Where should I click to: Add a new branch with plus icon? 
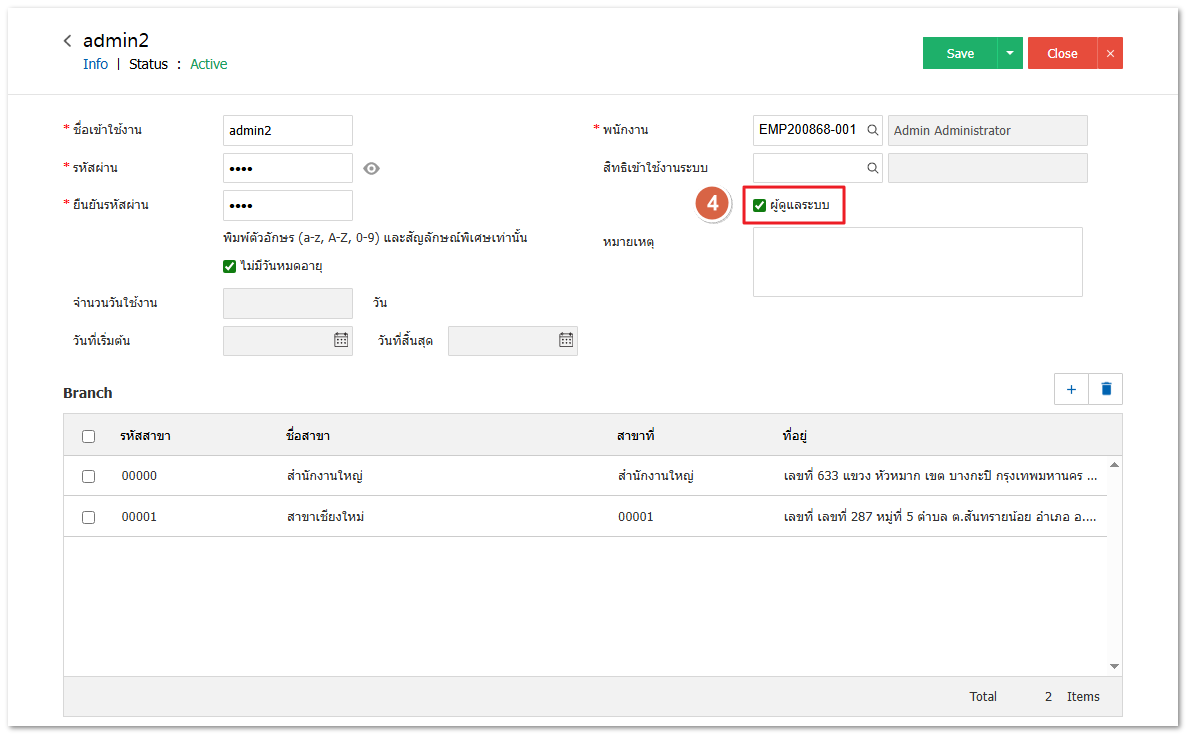(1071, 389)
